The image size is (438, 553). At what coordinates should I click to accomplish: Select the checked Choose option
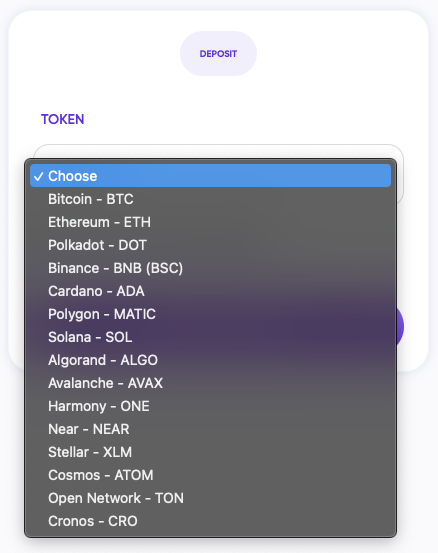click(211, 176)
